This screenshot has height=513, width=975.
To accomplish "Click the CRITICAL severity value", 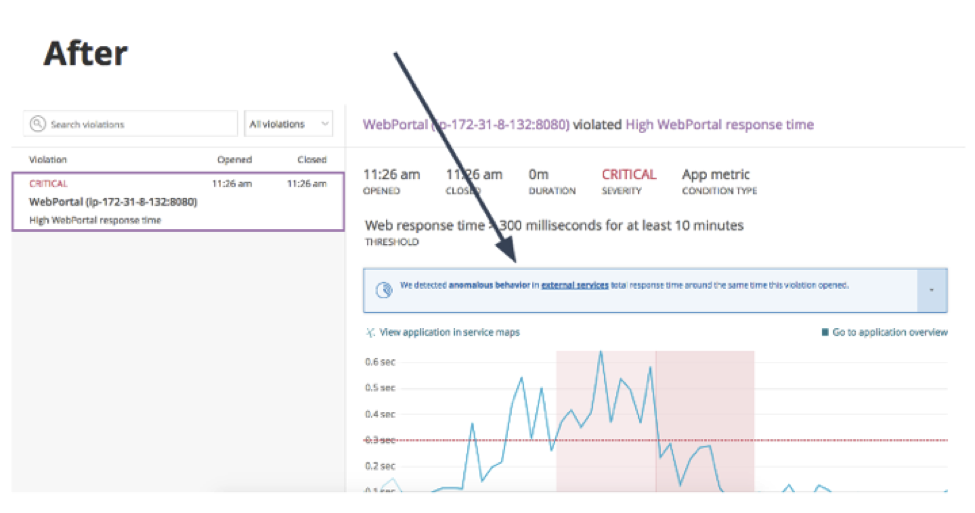I will [x=629, y=175].
